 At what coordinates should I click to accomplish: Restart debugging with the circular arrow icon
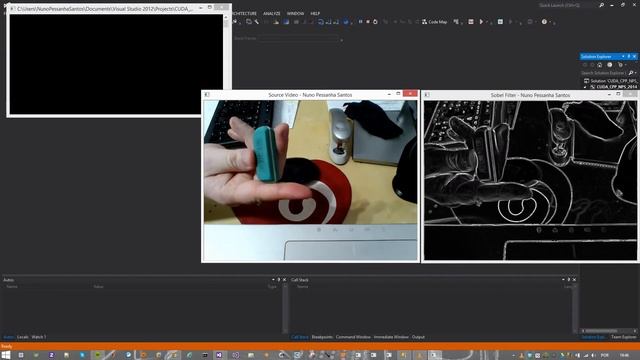coord(375,22)
